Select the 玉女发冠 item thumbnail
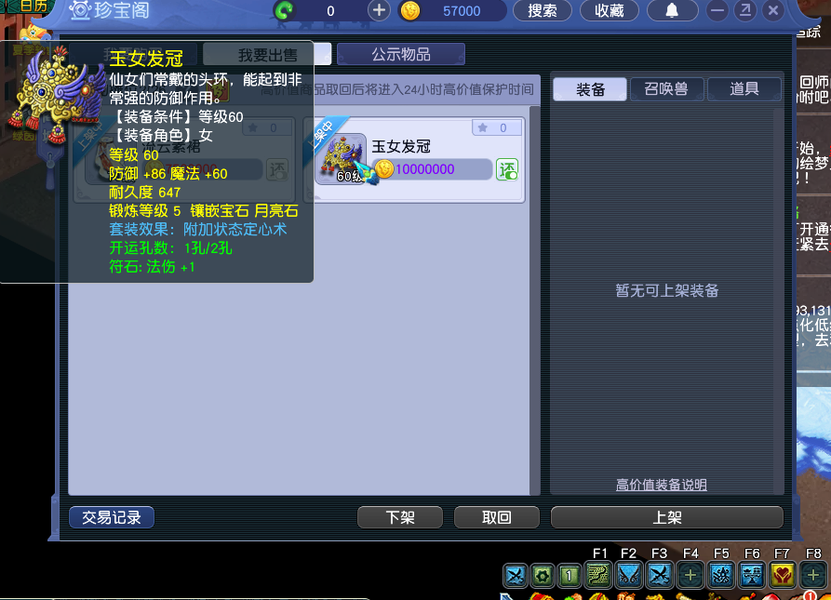 342,159
